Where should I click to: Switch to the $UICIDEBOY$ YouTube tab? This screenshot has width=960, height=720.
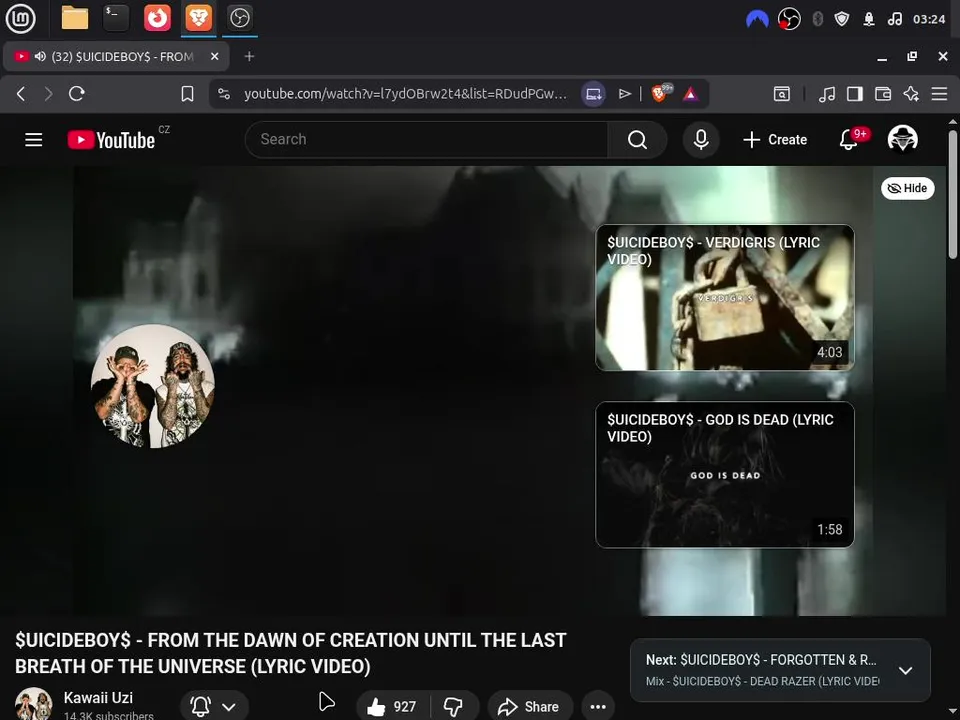pos(116,56)
